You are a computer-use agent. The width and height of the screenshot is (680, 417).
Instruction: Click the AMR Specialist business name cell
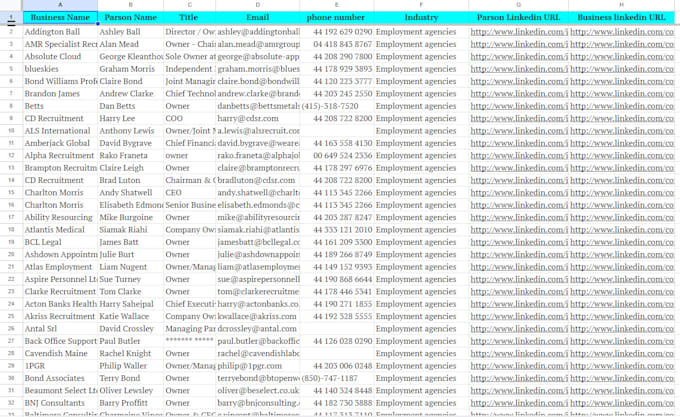coord(60,44)
